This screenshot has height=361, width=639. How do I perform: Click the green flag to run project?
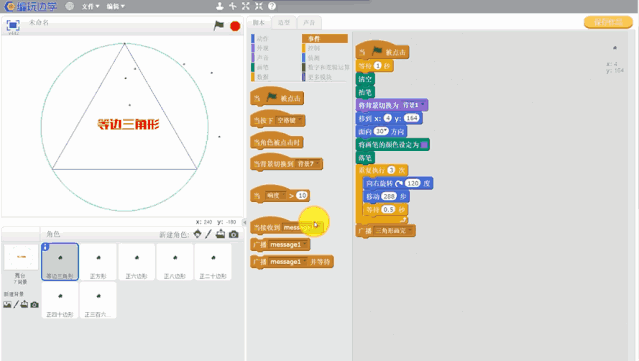click(x=219, y=26)
